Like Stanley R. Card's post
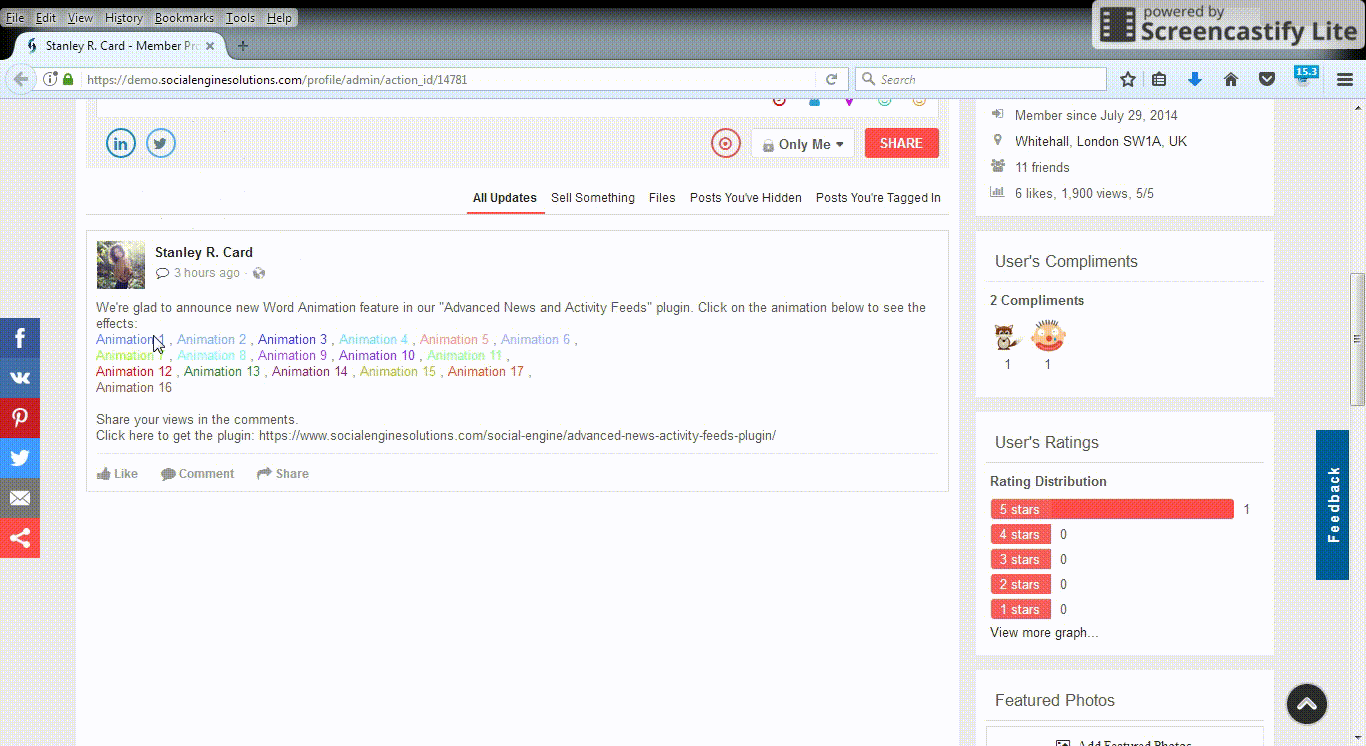The width and height of the screenshot is (1366, 746). coord(117,474)
